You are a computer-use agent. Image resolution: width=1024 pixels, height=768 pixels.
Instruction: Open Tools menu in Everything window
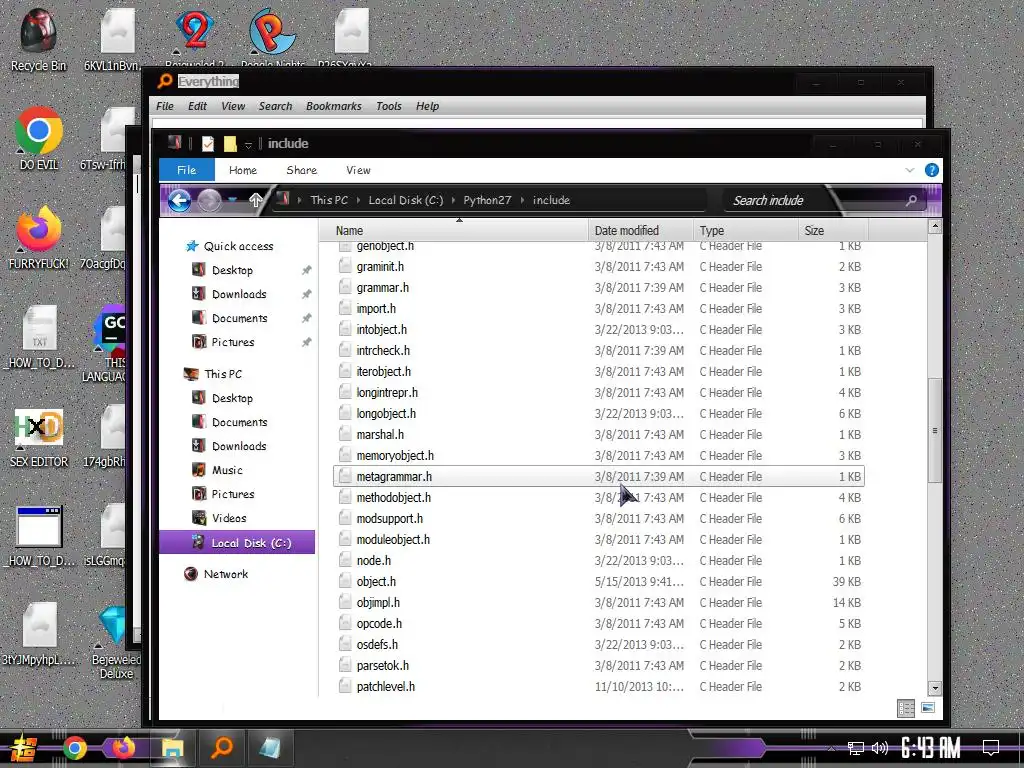click(x=389, y=106)
